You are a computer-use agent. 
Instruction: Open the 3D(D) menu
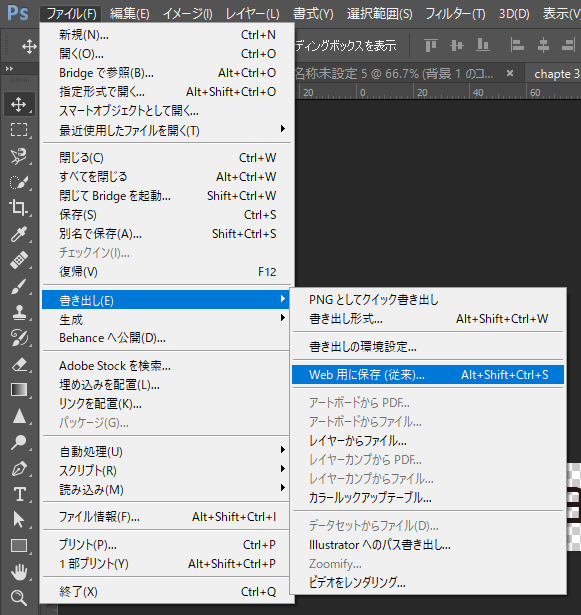click(x=514, y=14)
